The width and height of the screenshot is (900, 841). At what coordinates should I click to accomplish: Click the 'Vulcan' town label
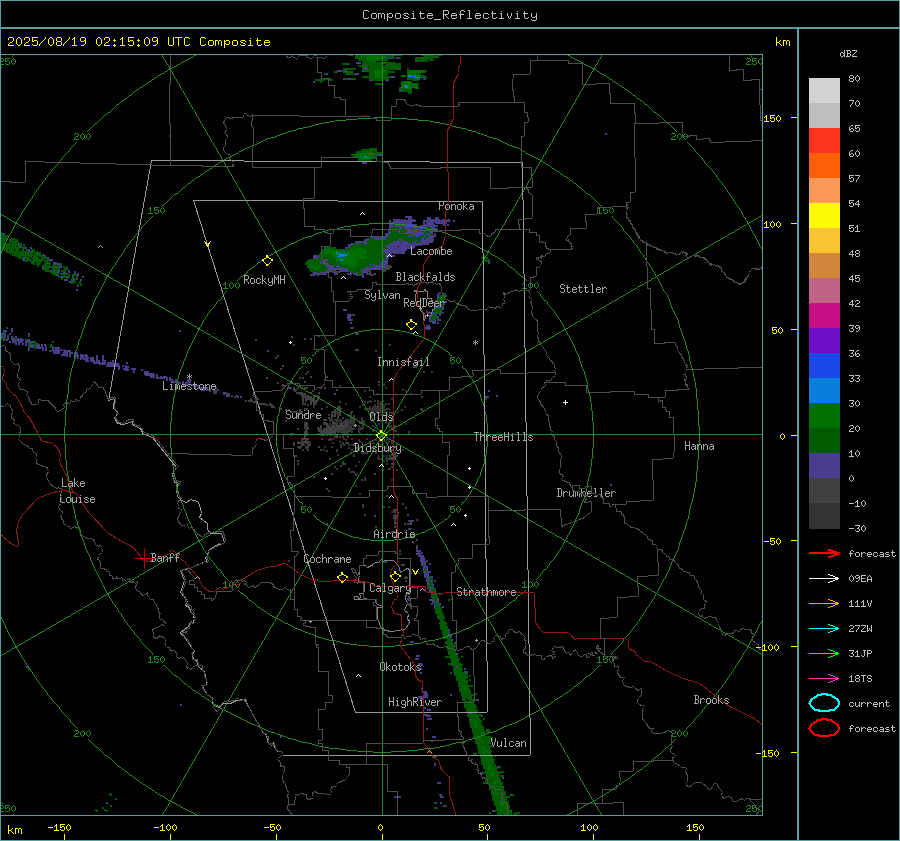pos(509,743)
